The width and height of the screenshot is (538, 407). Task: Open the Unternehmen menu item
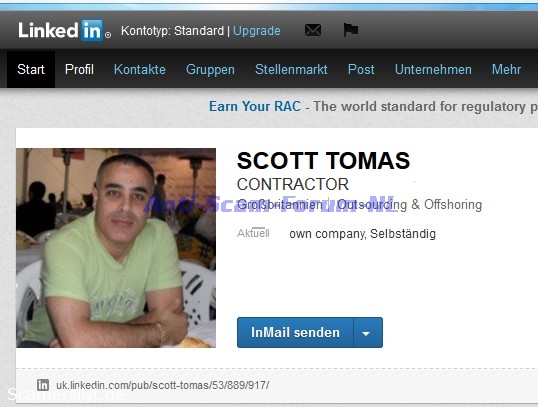click(433, 69)
